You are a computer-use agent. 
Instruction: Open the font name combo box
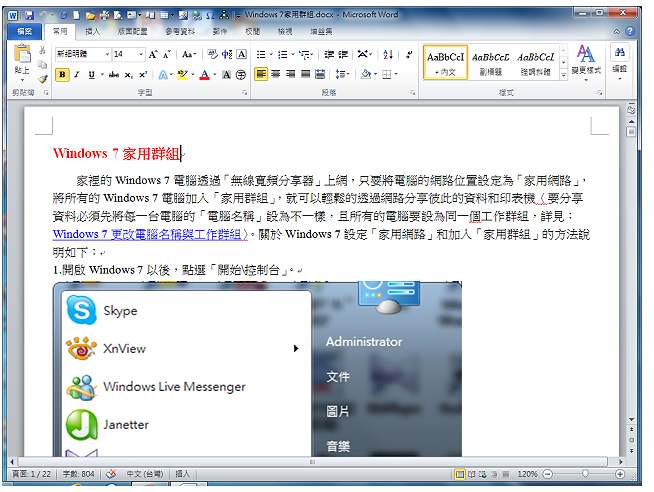[83, 54]
